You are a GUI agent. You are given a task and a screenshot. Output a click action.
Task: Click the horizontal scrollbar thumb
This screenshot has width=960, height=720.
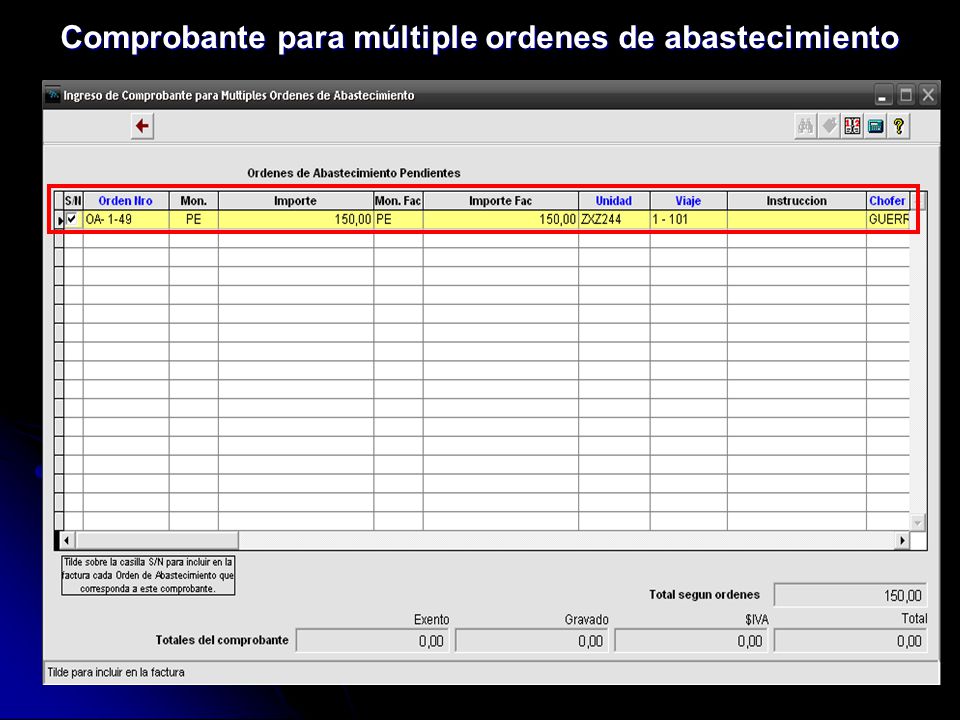[x=157, y=541]
